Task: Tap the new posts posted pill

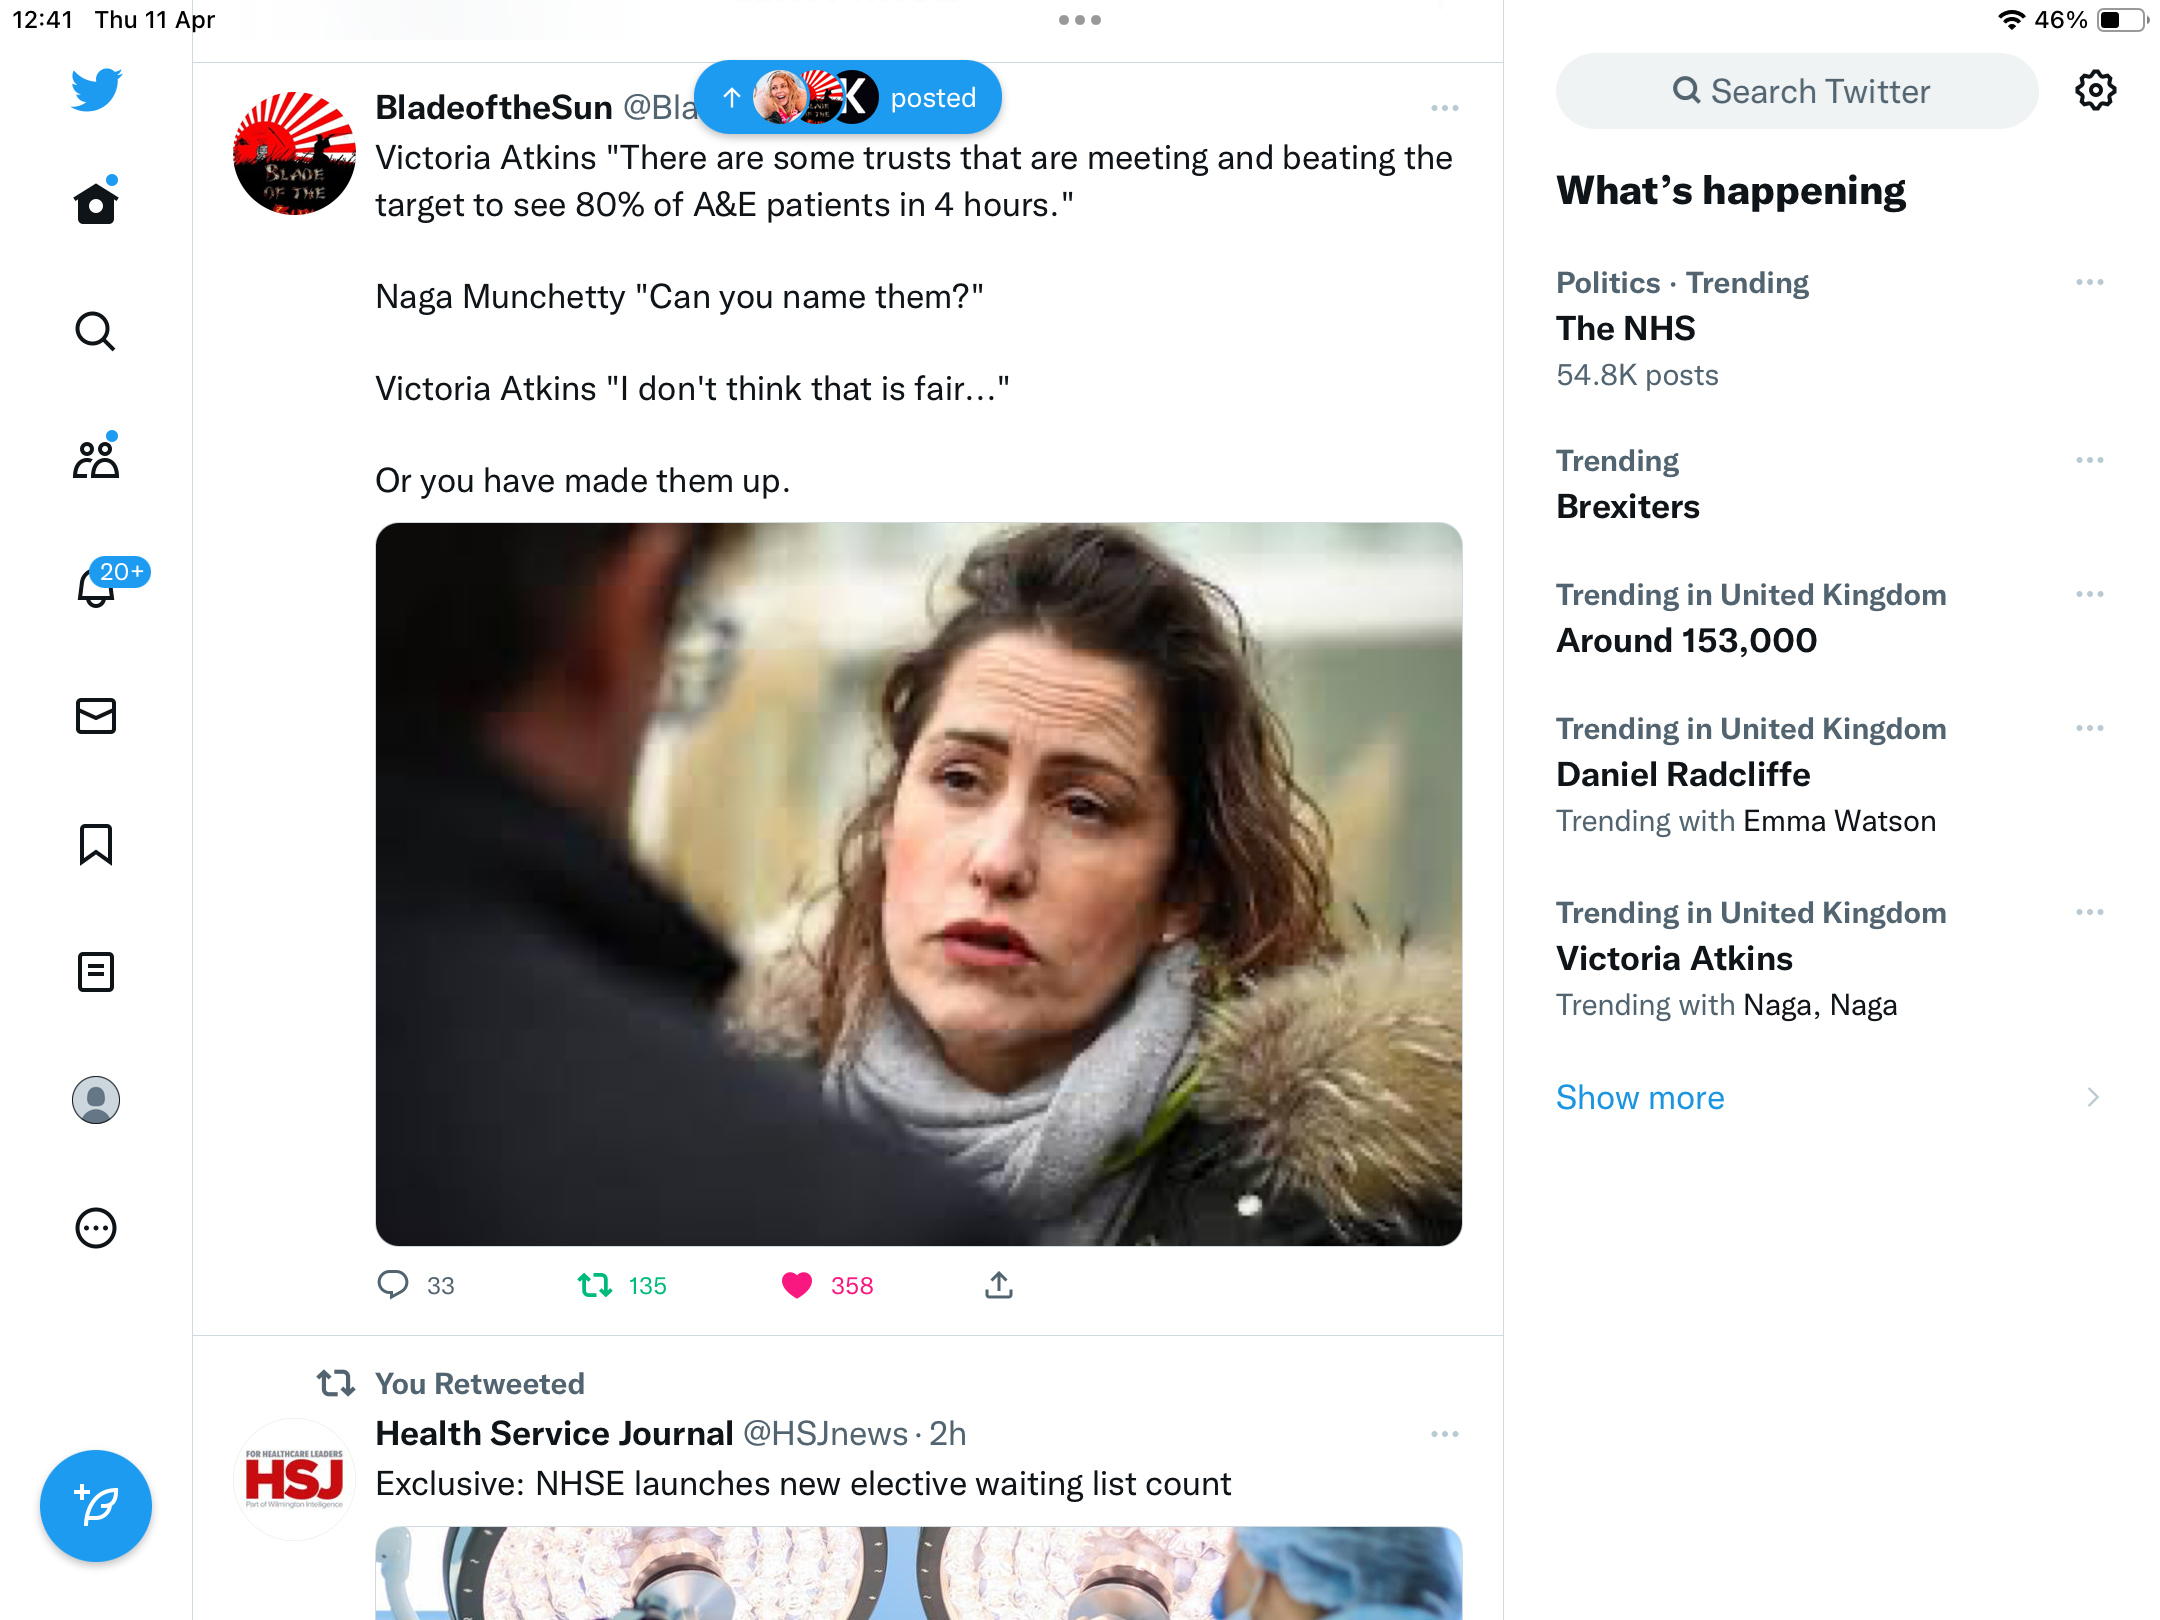Action: click(x=848, y=97)
